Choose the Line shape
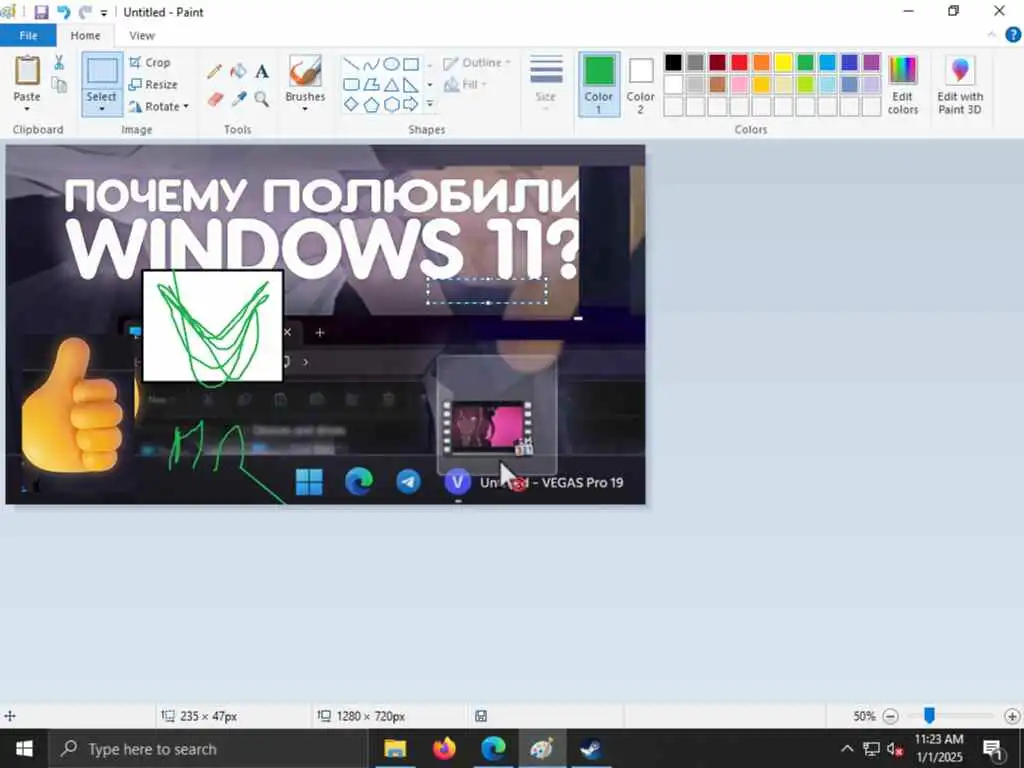This screenshot has width=1024, height=768. pyautogui.click(x=351, y=64)
